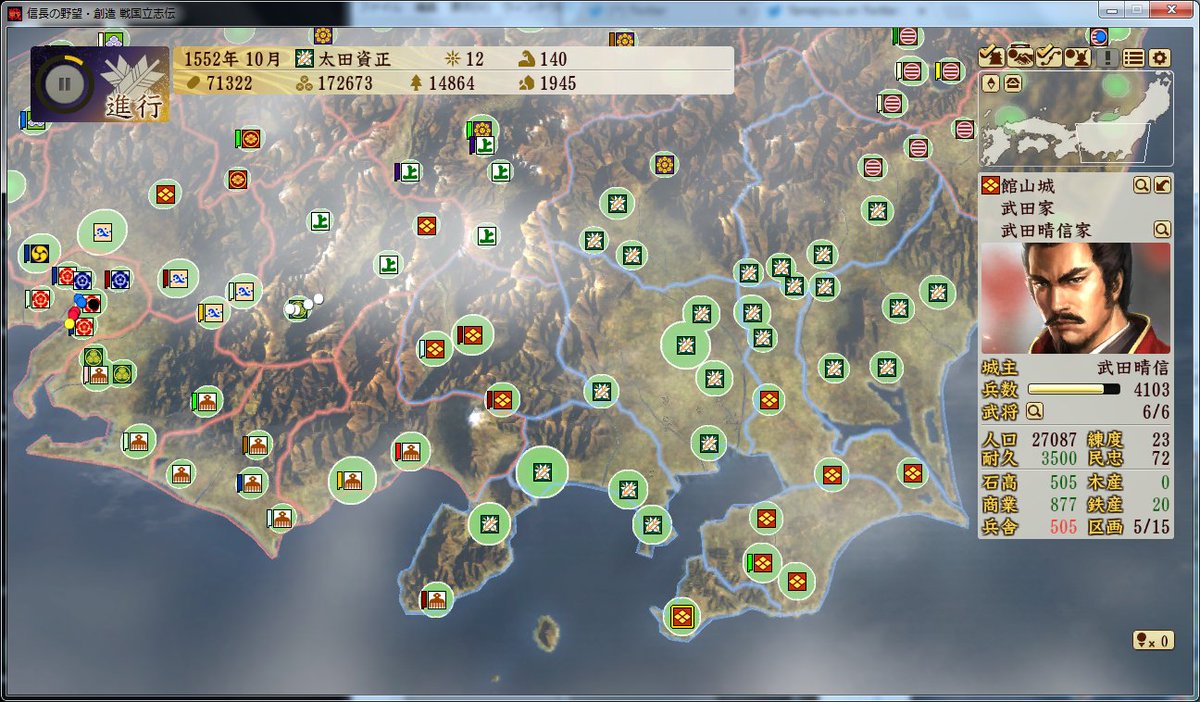This screenshot has height=702, width=1200.
Task: Open the list view icon
Action: [1132, 57]
